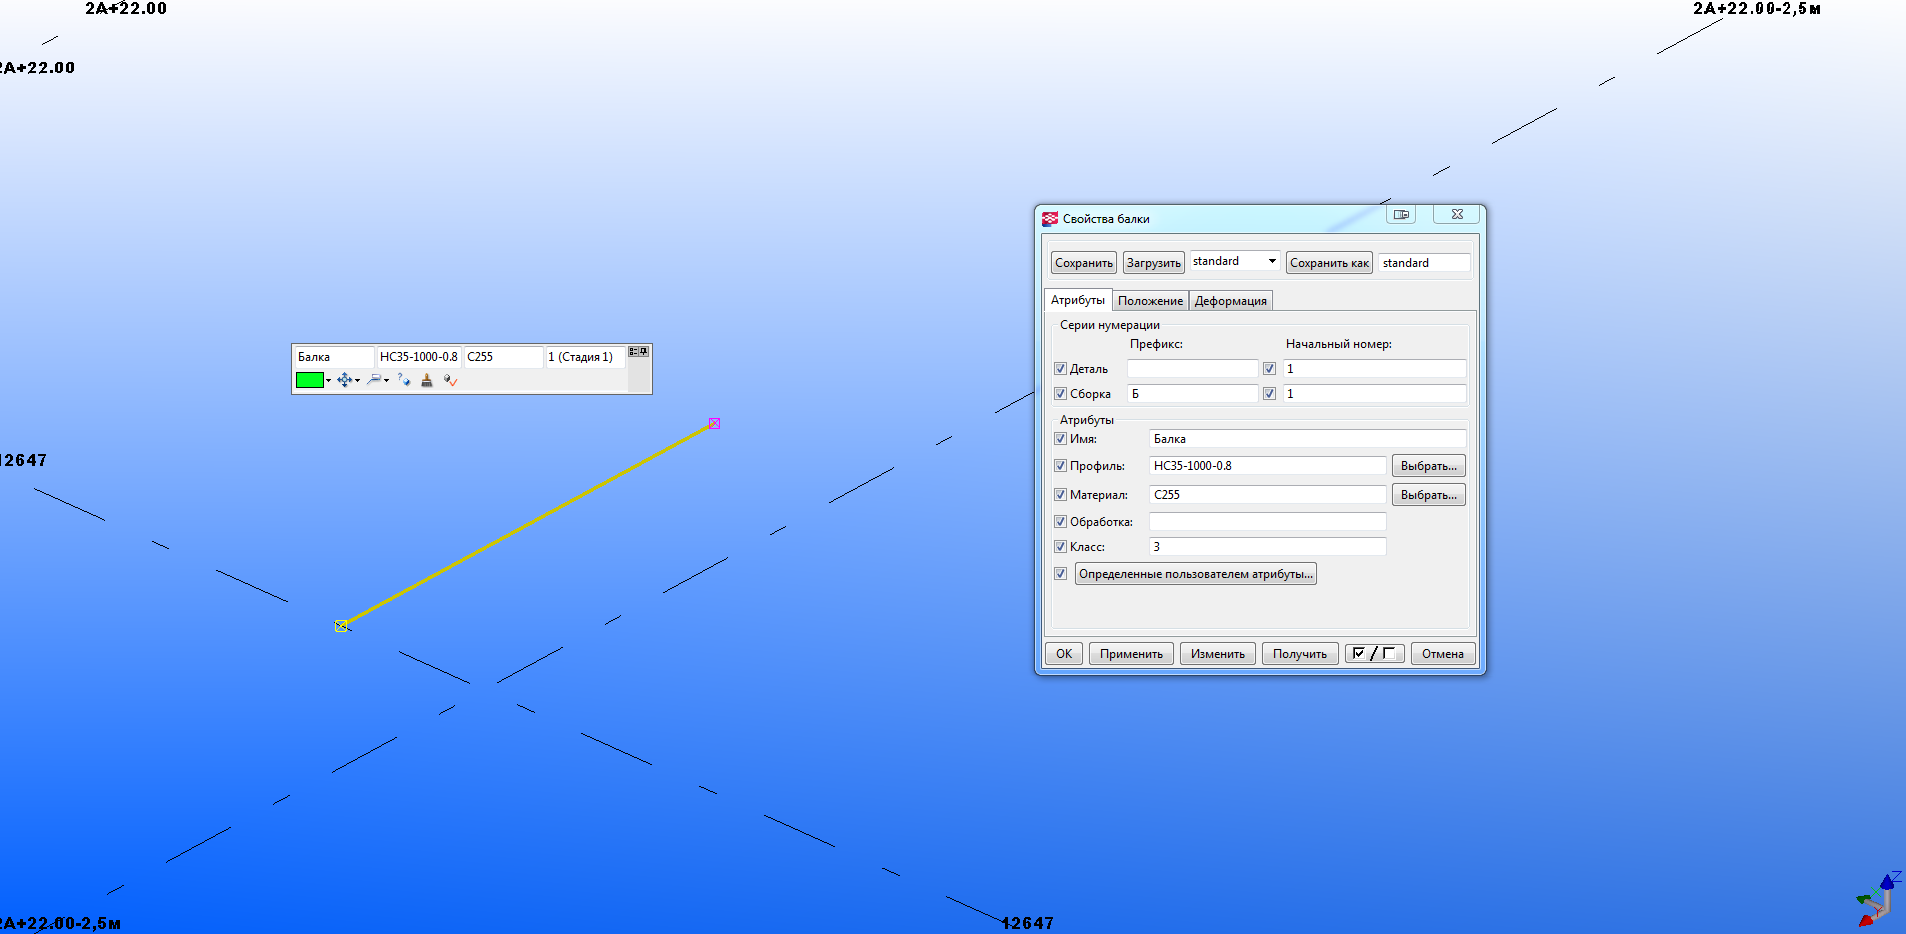The height and width of the screenshot is (934, 1906).
Task: Select the yellow beam line in the model
Action: click(528, 525)
